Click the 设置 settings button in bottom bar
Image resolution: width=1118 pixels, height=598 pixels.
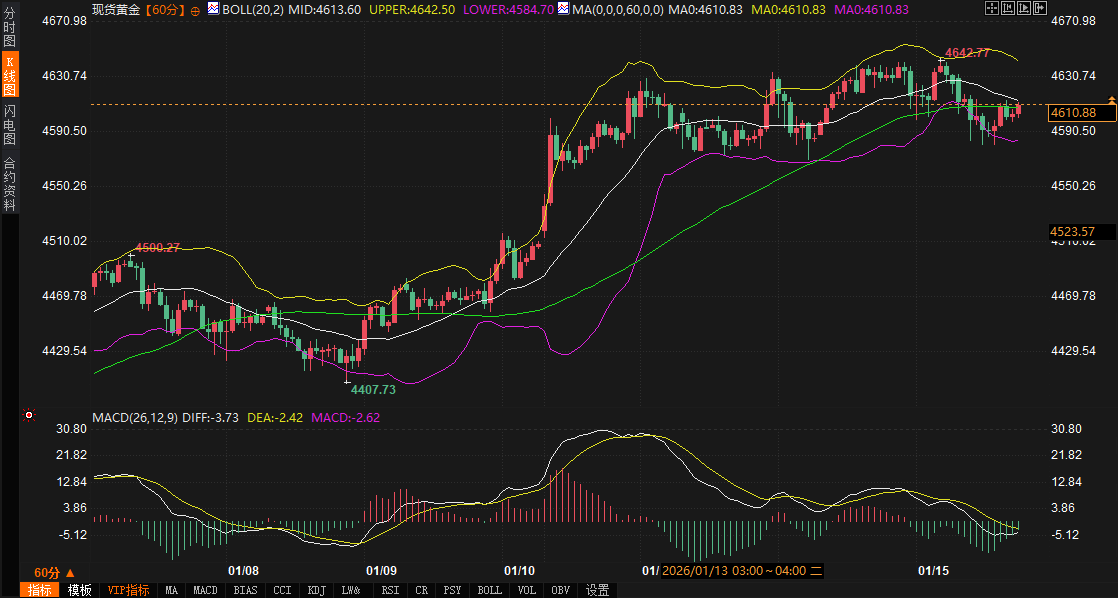(x=597, y=590)
